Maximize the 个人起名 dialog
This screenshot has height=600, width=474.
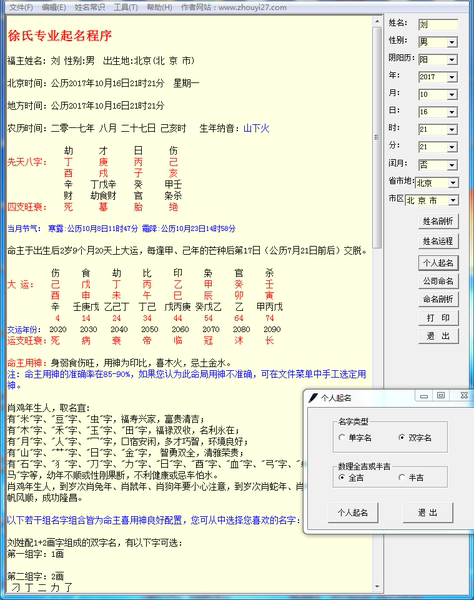441,396
